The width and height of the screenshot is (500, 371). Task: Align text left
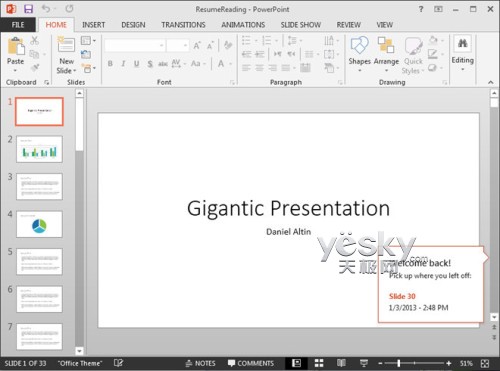point(246,68)
